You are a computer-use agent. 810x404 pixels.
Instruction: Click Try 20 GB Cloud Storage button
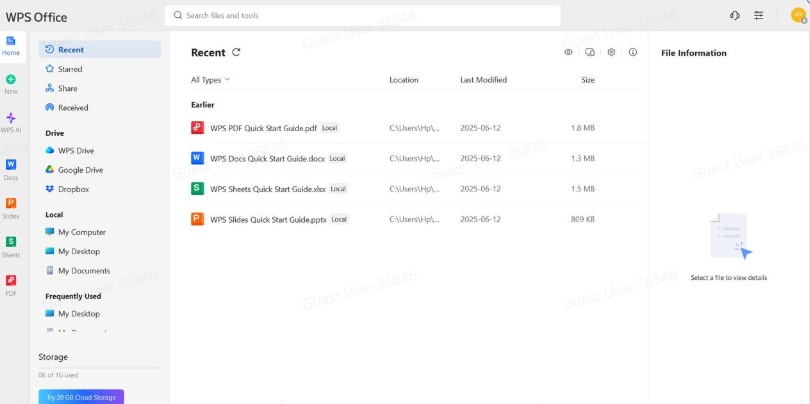81,397
